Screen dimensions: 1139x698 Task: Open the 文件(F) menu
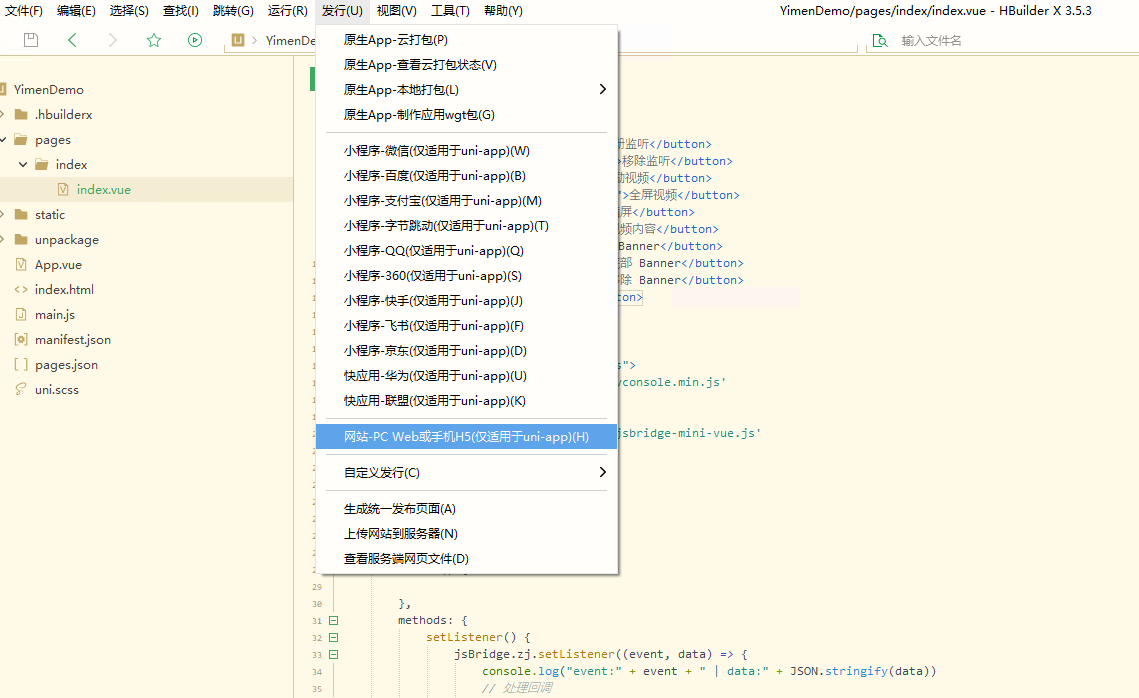tap(24, 11)
